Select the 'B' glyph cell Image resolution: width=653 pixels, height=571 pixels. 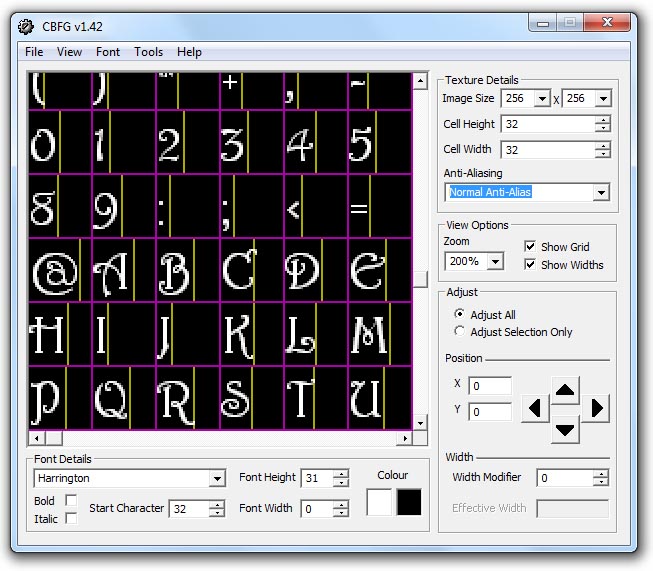click(x=188, y=270)
